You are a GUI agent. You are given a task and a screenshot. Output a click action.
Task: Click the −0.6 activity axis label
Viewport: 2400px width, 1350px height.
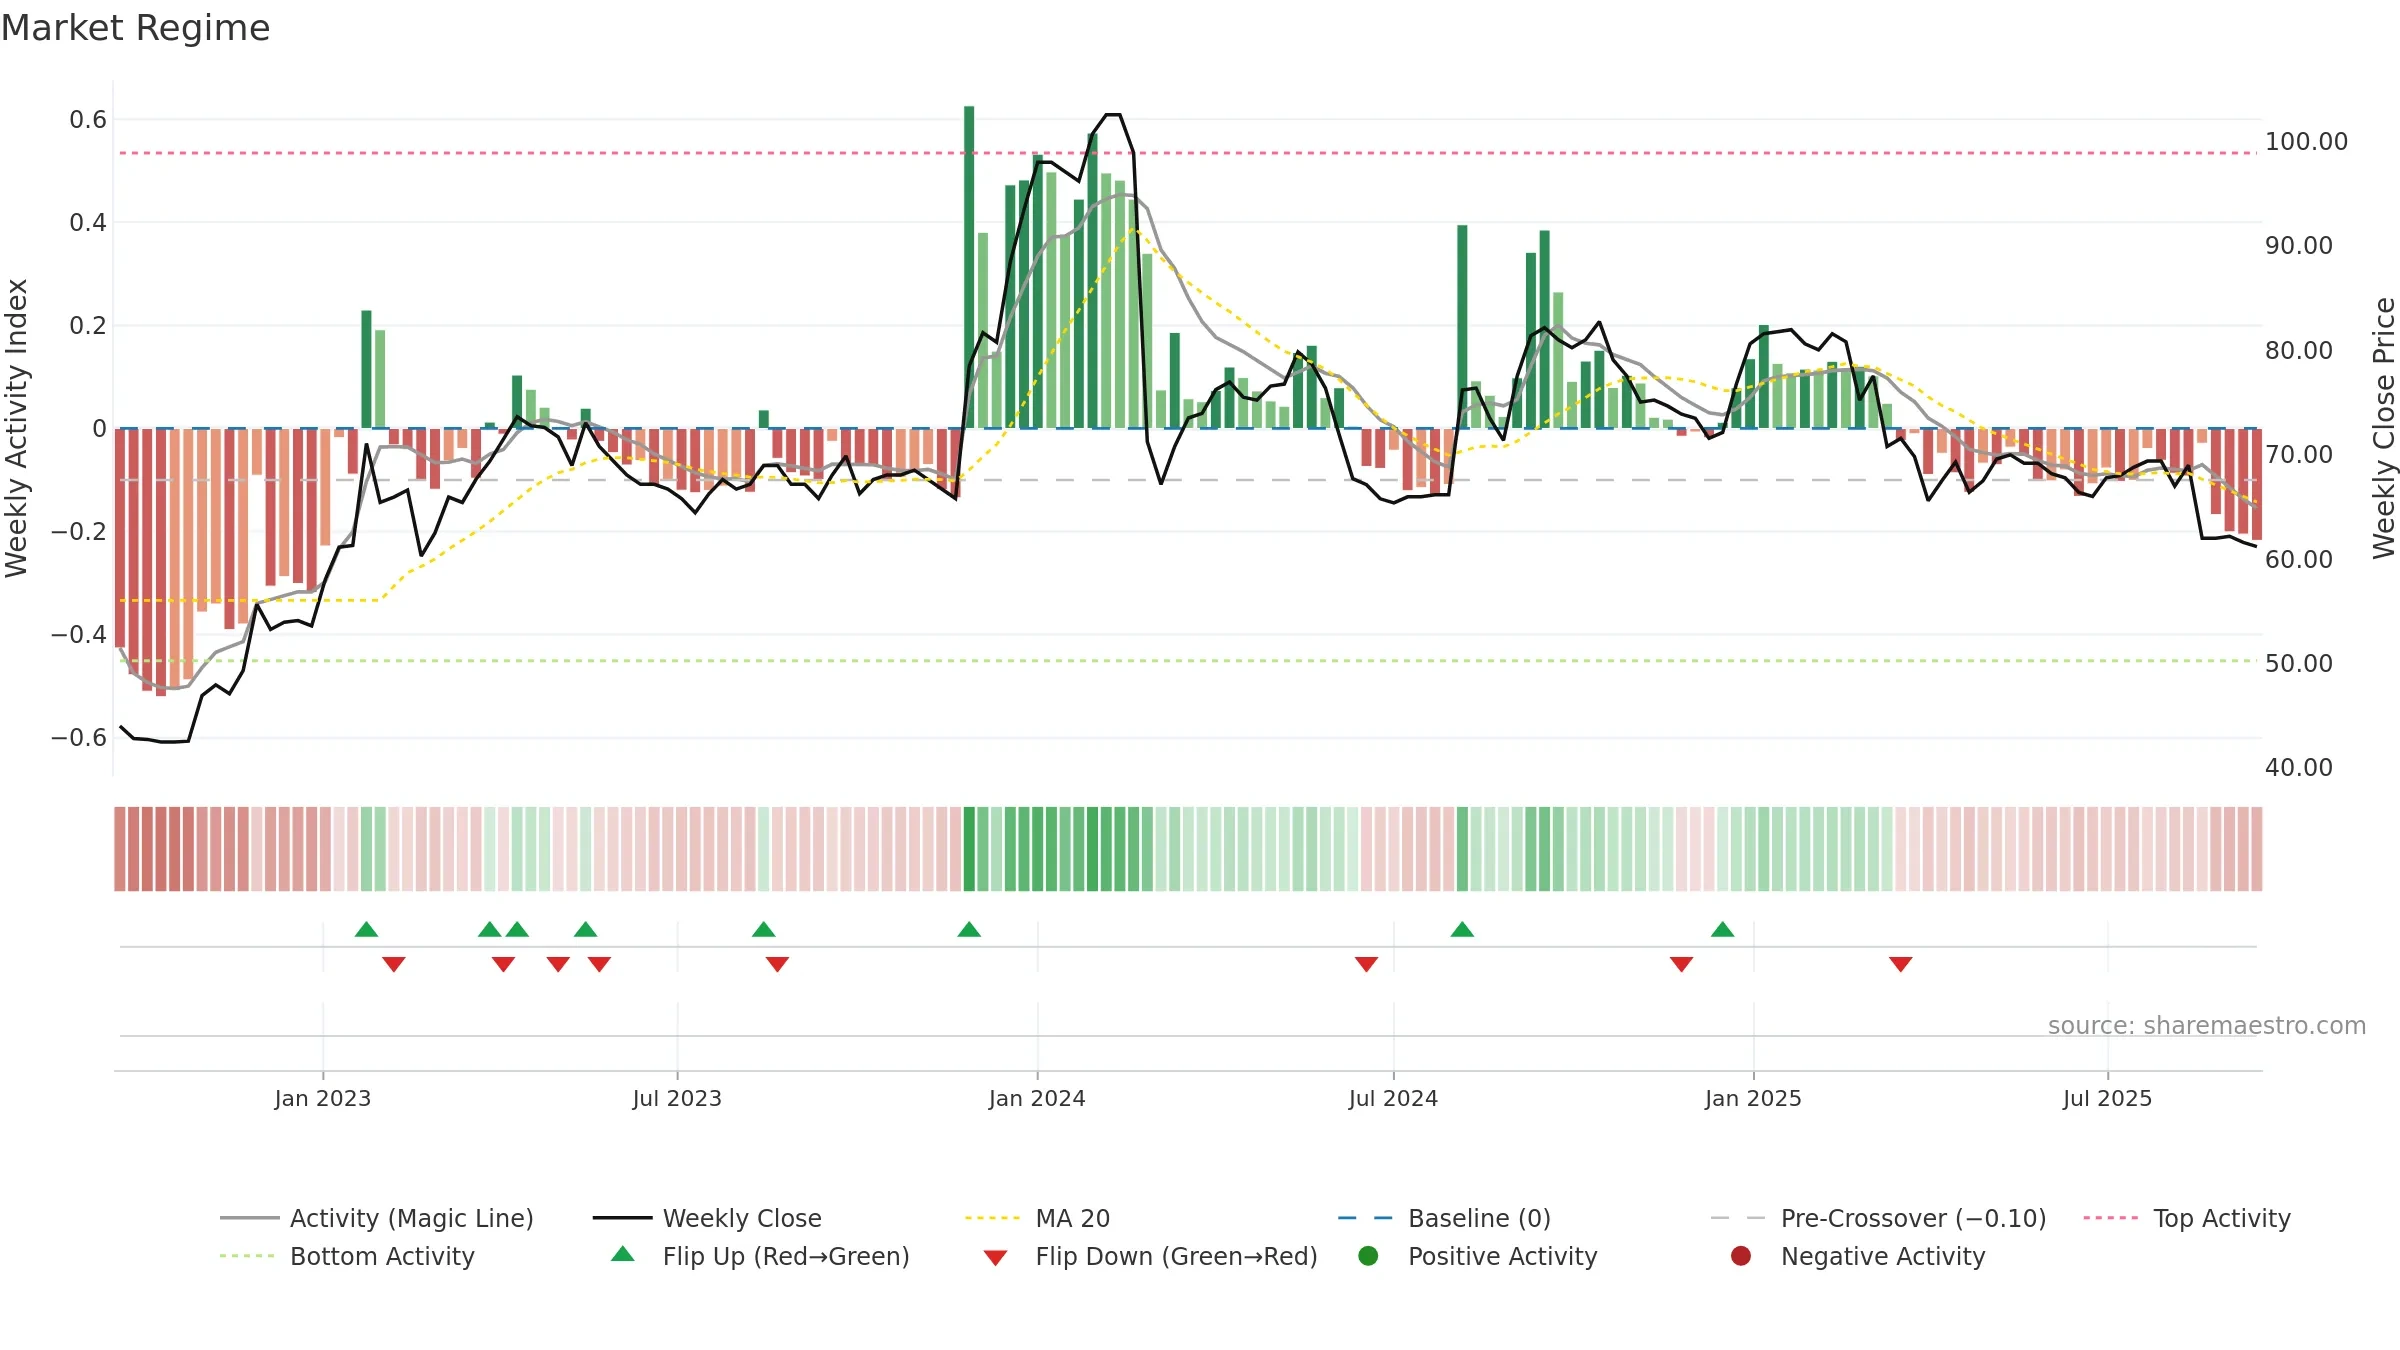coord(78,738)
